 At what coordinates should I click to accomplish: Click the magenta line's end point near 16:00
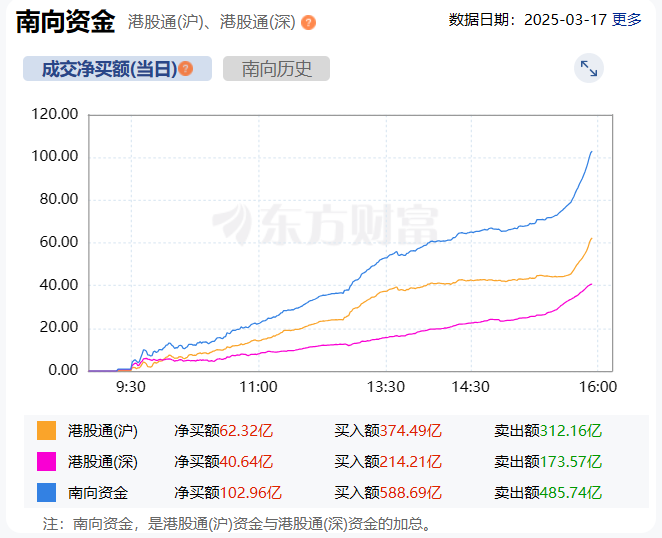tap(591, 284)
